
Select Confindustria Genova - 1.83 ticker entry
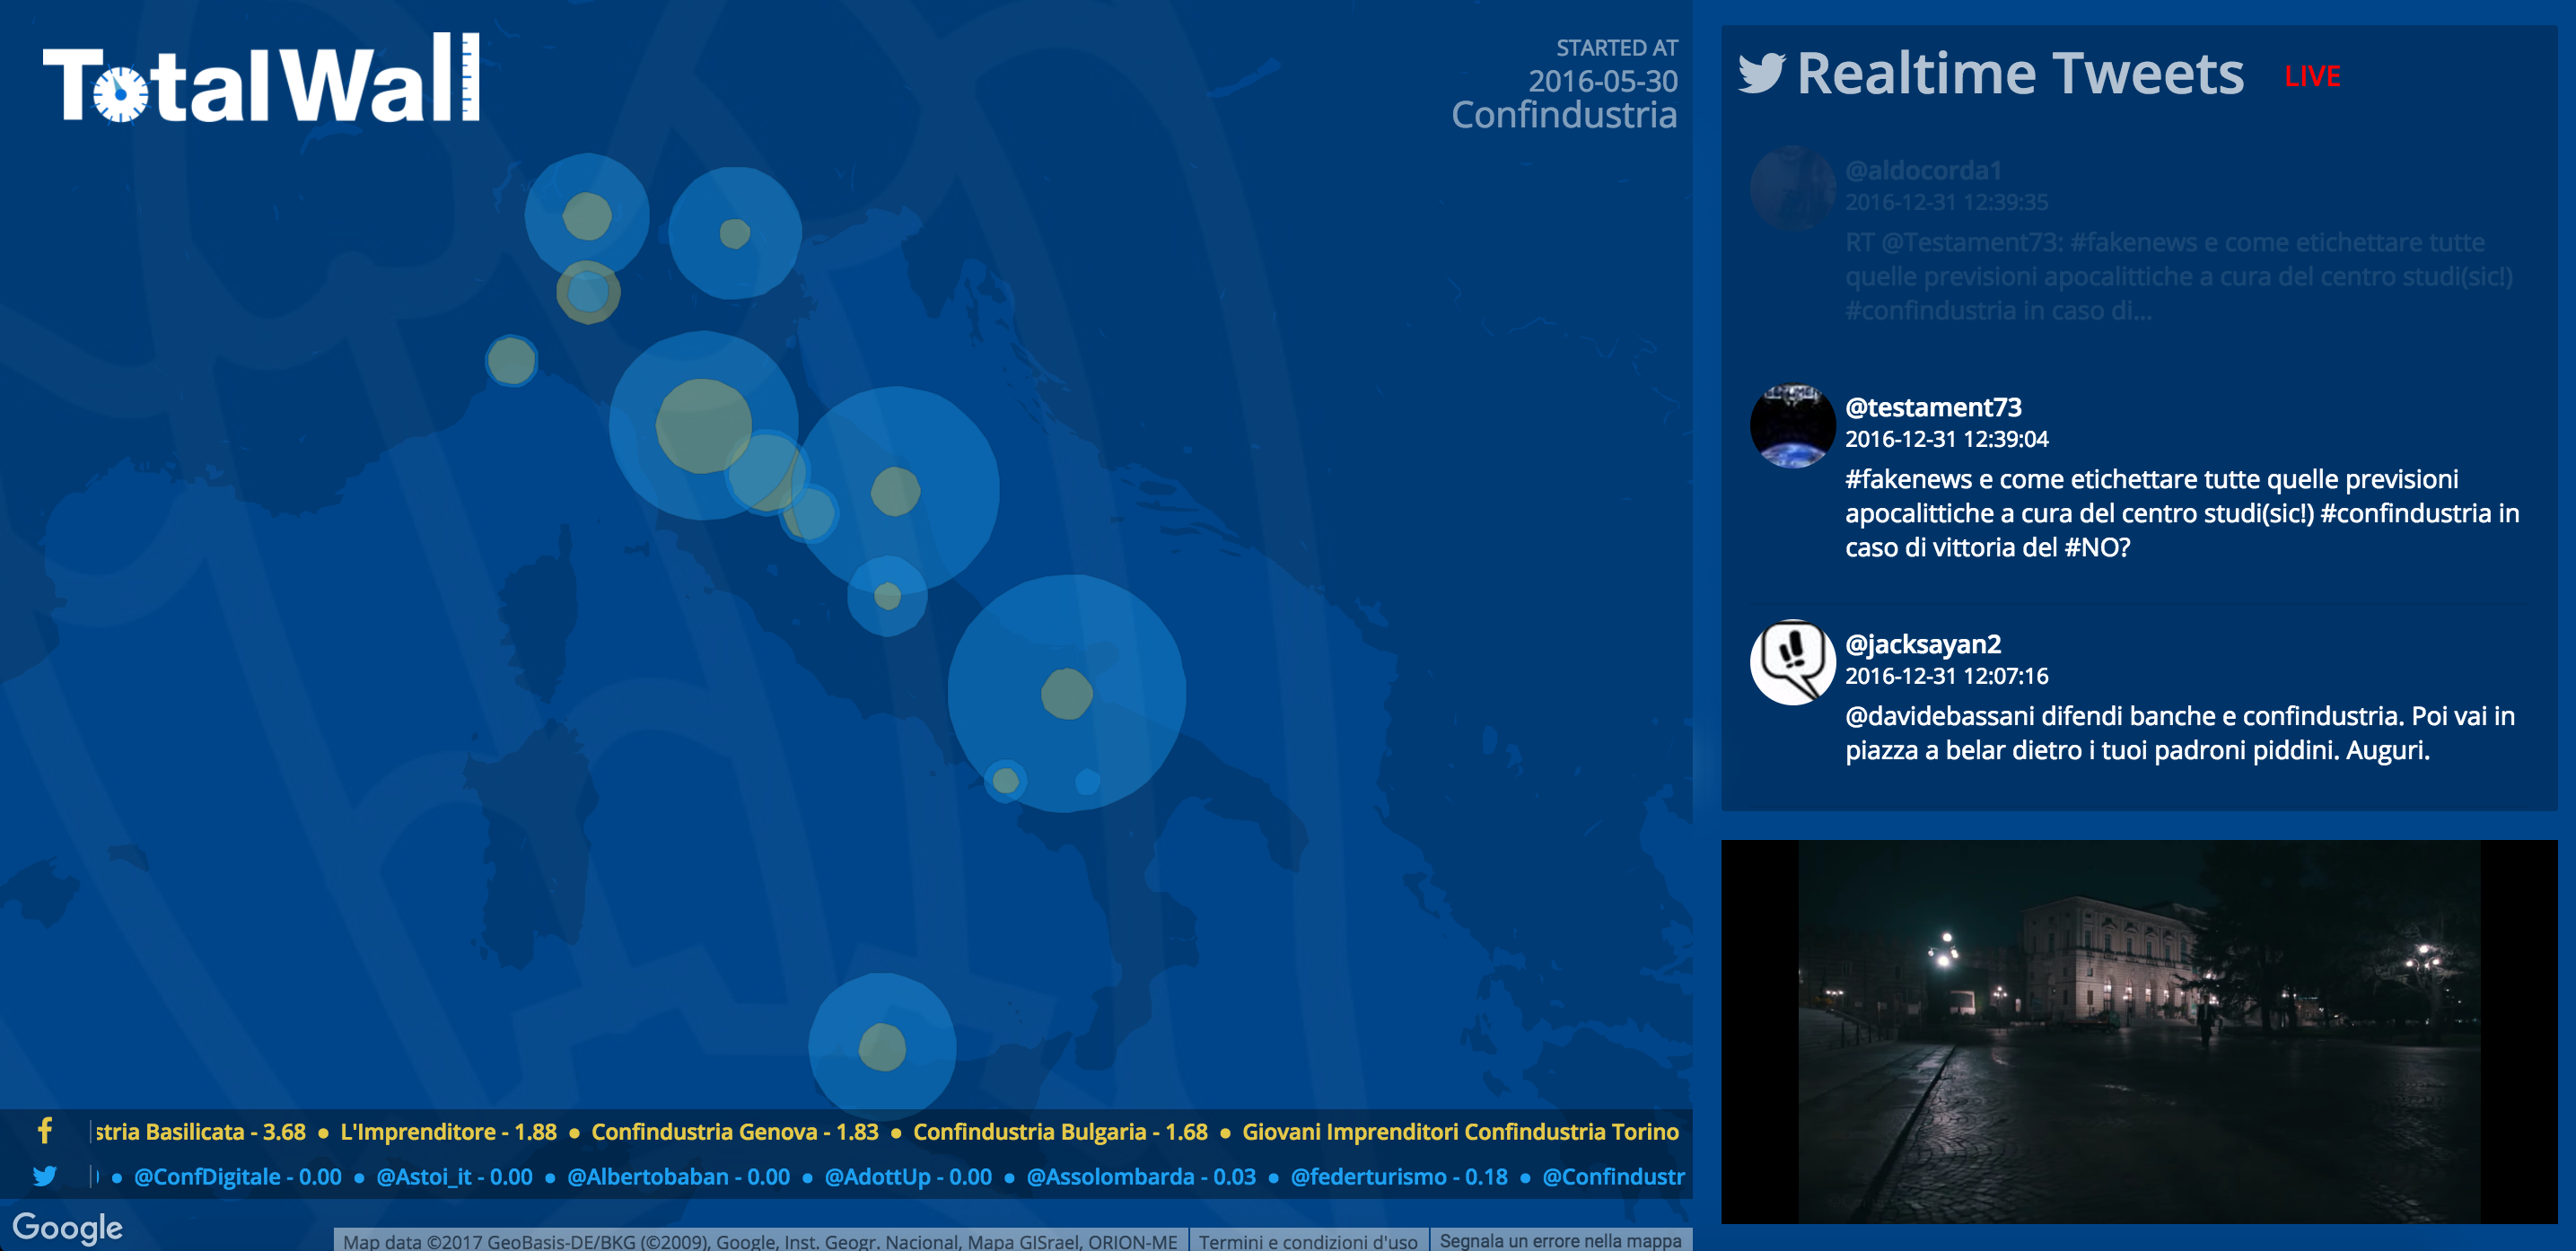coord(735,1132)
